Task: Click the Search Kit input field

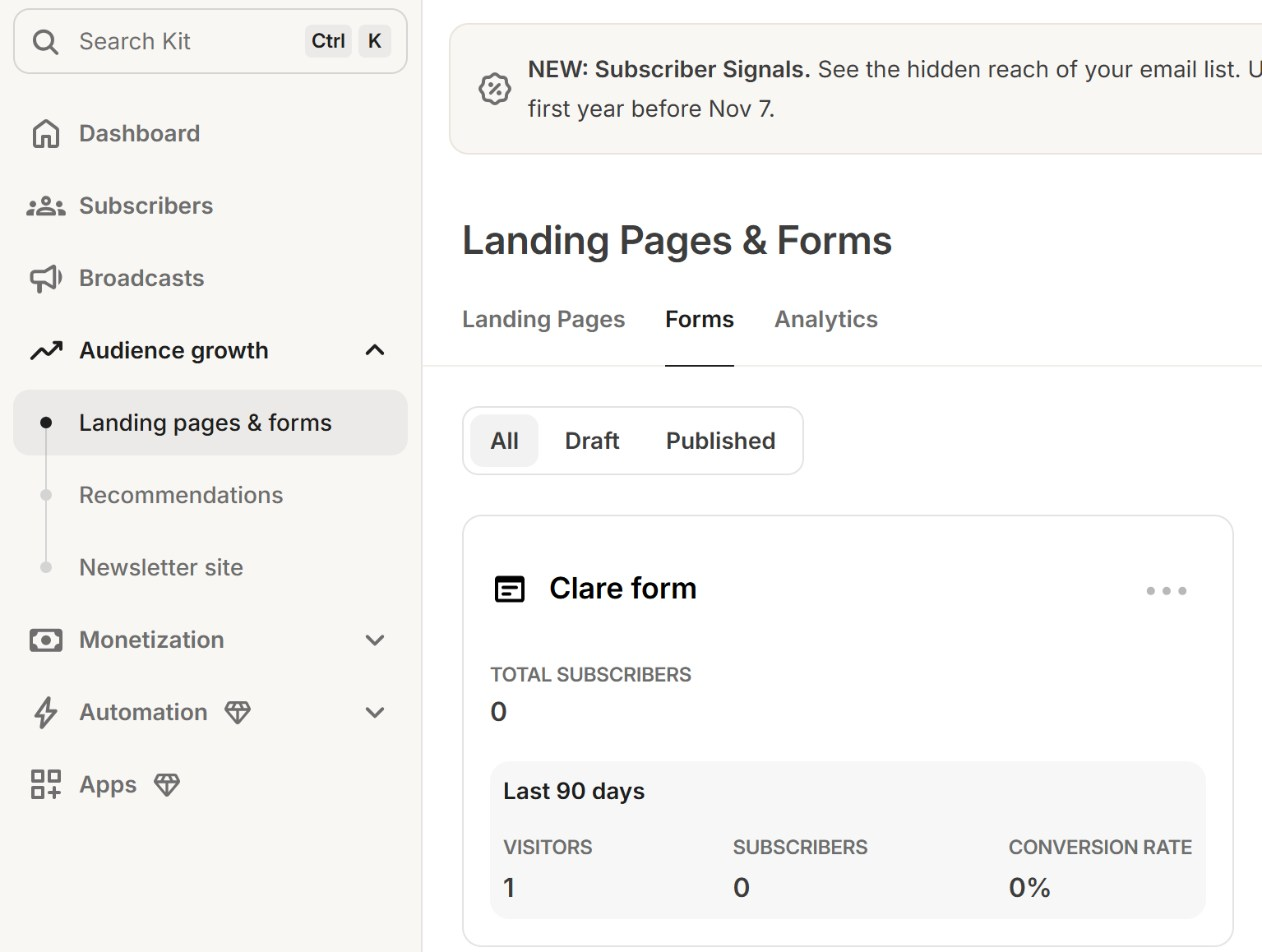Action: click(210, 42)
